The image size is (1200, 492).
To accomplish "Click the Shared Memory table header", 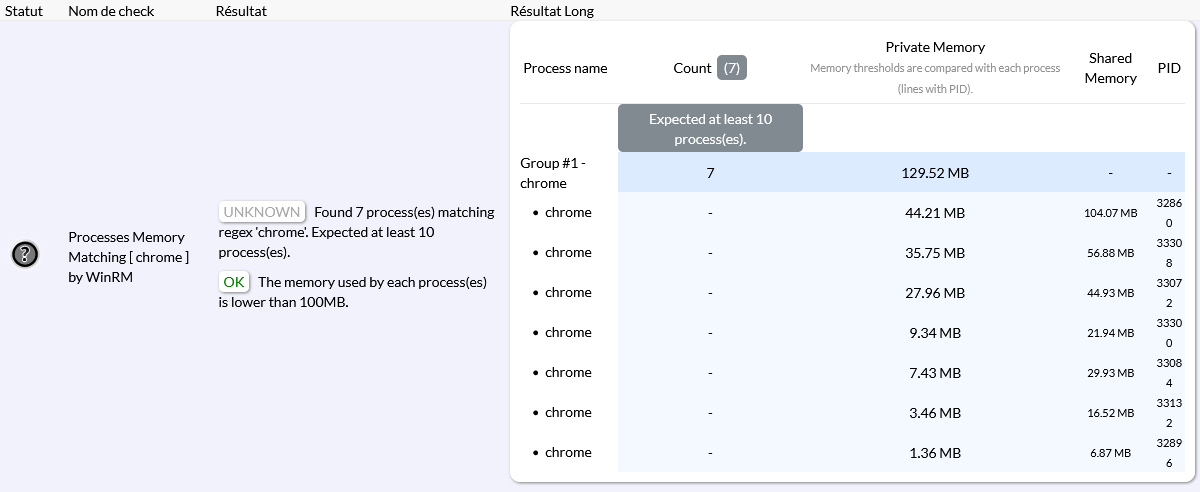I will [1110, 68].
